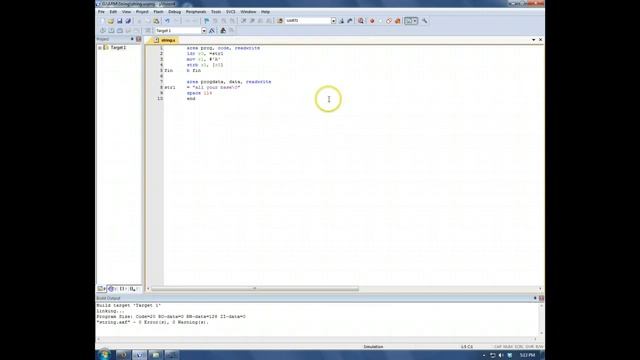Click the Find in Files icon
640x360 pixels.
[x=280, y=21]
